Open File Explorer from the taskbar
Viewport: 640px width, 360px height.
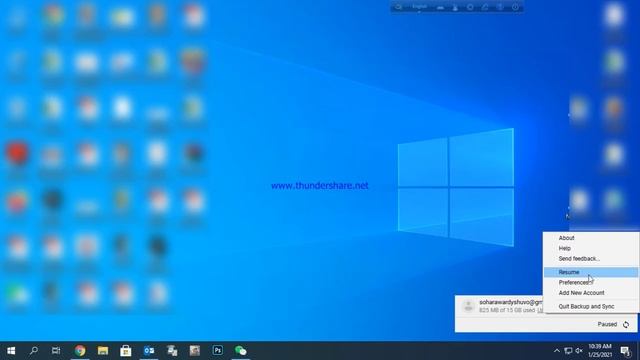[103, 351]
